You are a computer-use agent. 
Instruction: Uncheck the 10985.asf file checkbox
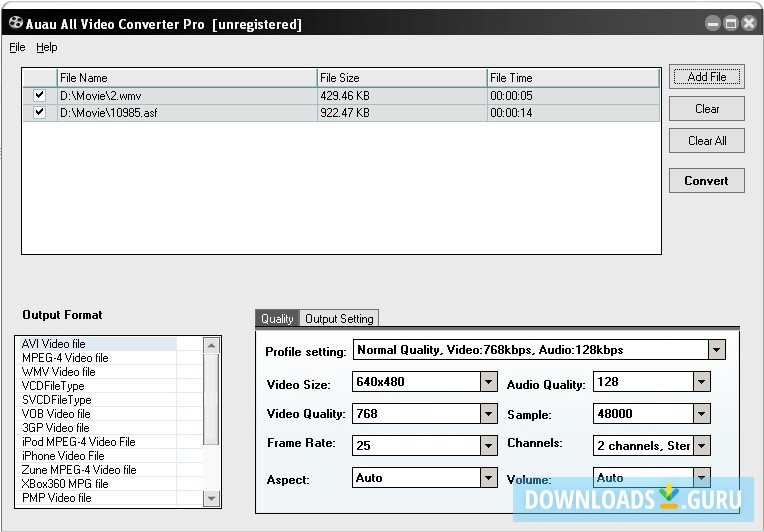coord(39,112)
